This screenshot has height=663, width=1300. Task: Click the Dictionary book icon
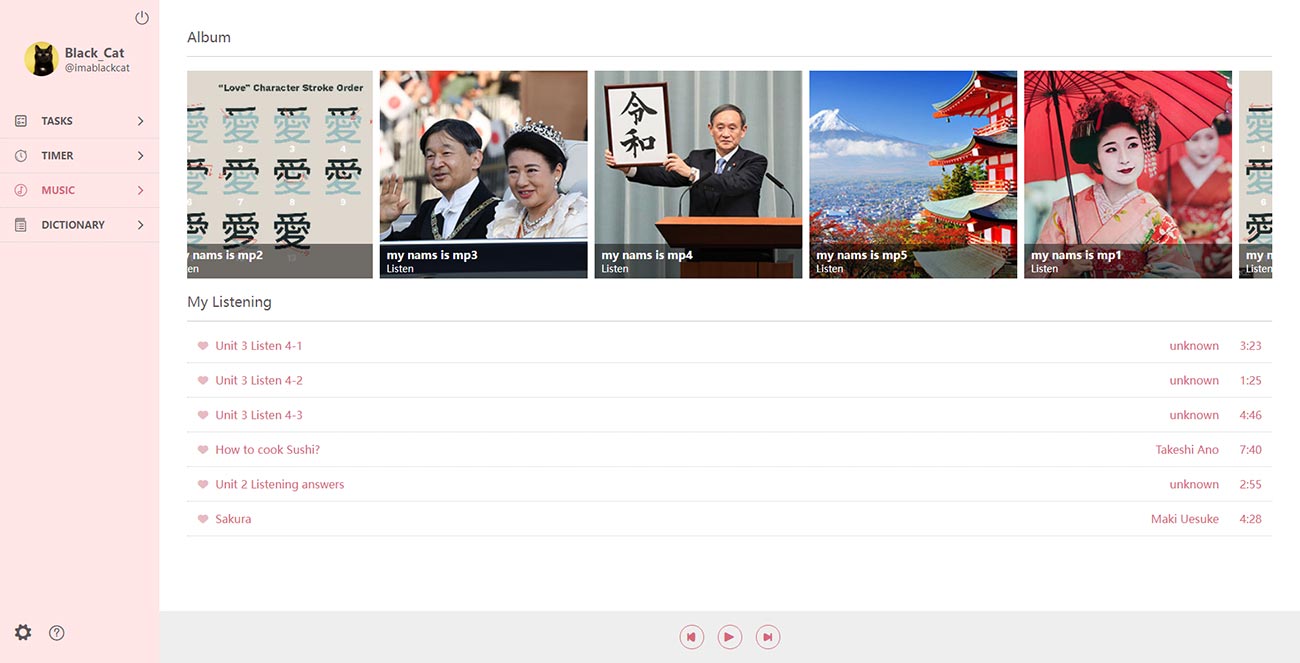click(21, 225)
